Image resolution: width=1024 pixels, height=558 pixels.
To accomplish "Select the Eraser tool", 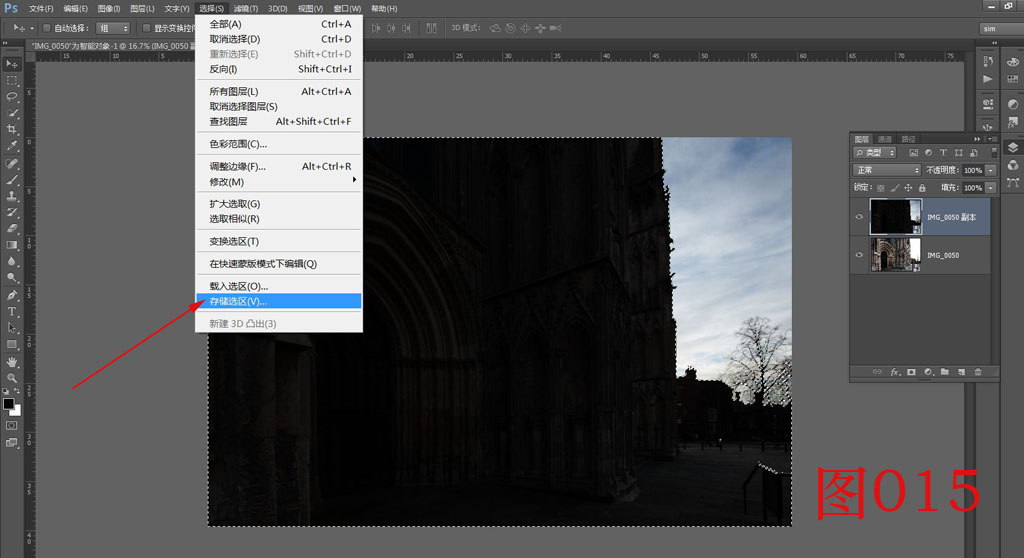I will click(x=12, y=229).
